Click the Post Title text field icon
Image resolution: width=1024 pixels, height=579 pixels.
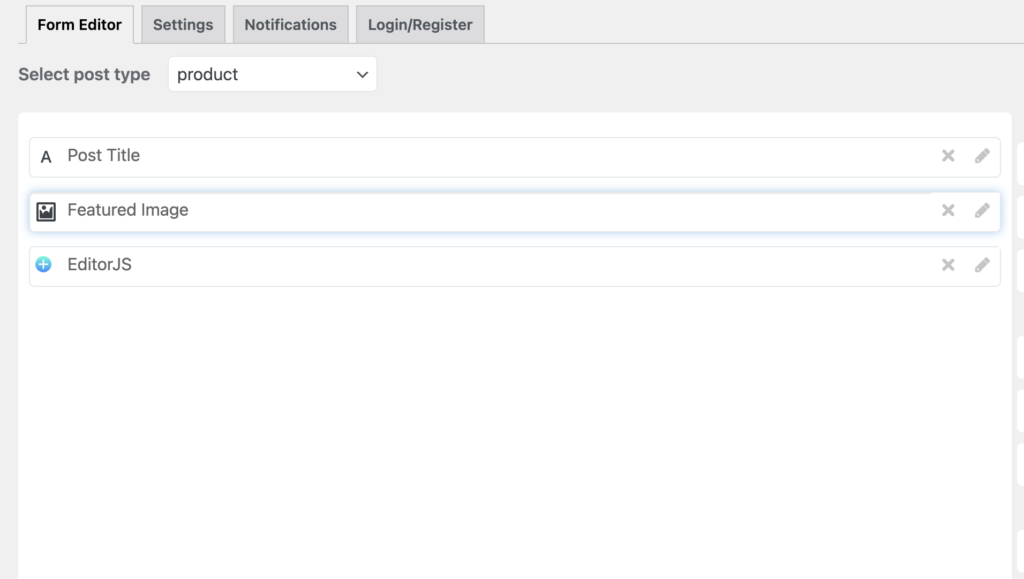pos(46,157)
